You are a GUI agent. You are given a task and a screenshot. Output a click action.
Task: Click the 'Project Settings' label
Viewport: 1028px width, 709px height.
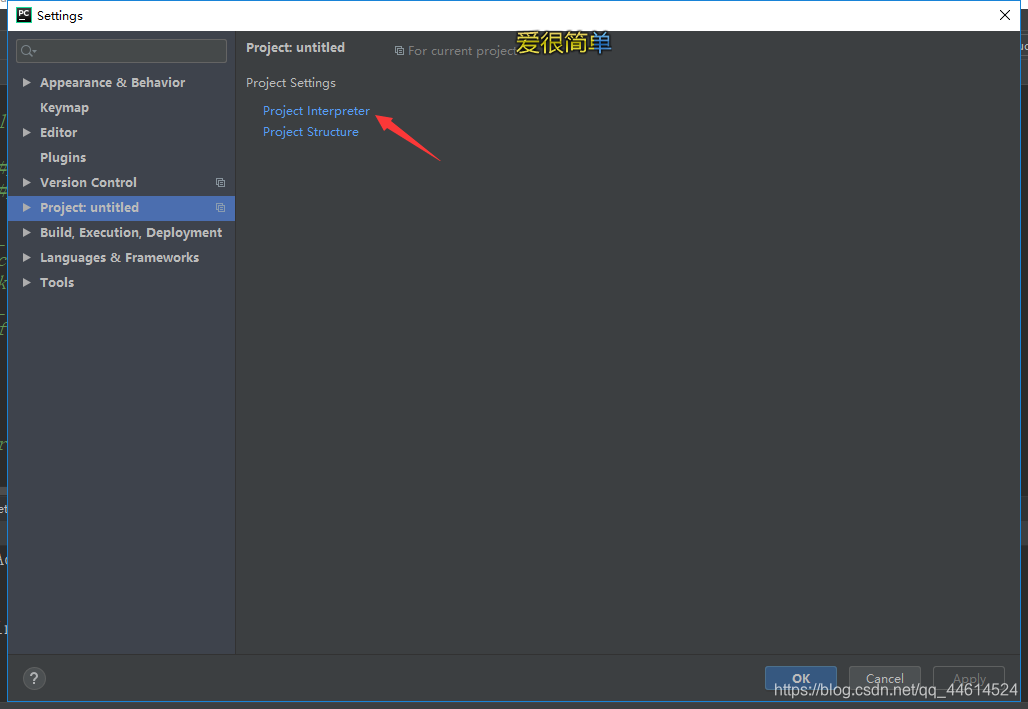tap(290, 83)
